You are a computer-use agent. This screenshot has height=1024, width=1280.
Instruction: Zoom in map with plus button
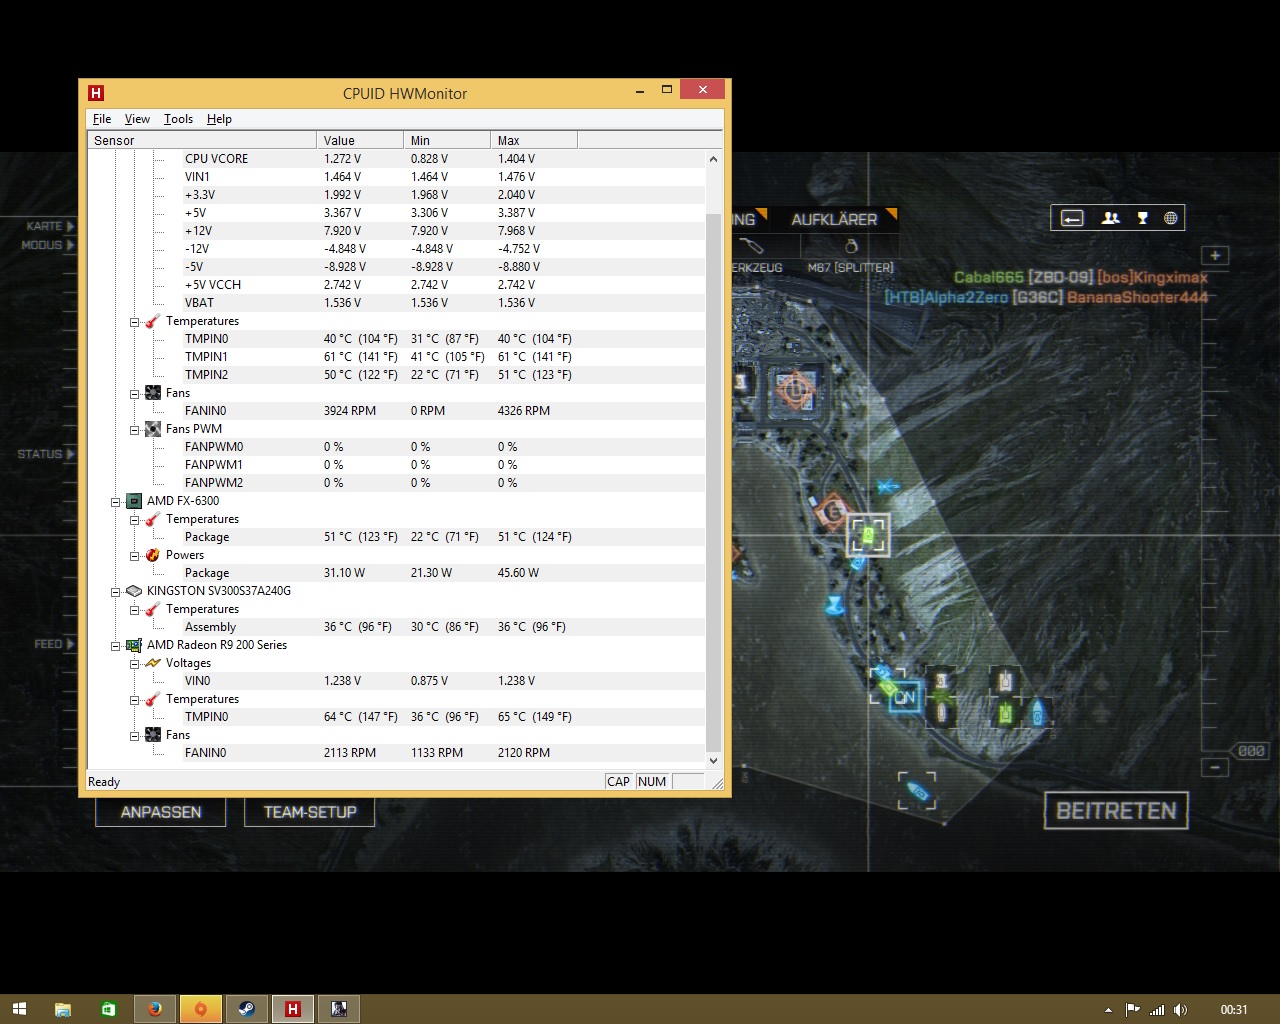point(1215,256)
